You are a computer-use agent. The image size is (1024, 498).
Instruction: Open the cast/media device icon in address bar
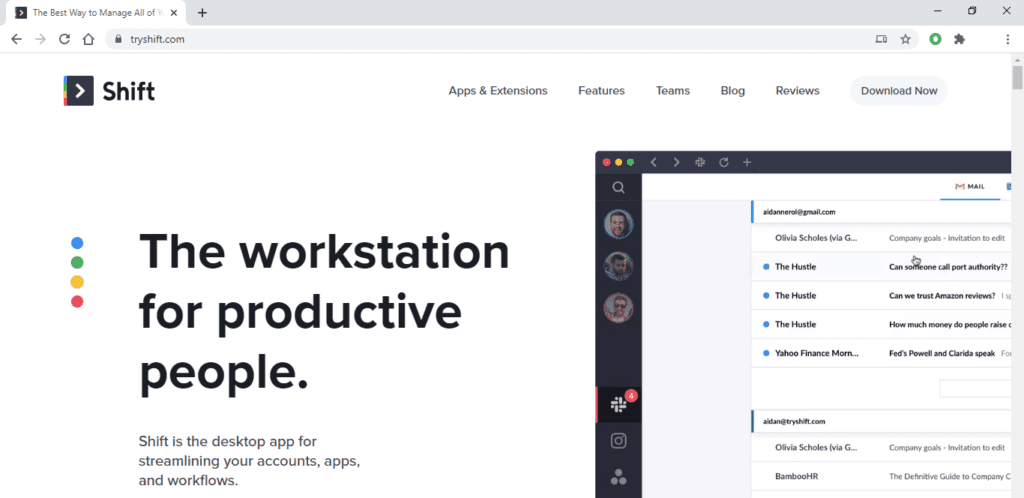881,39
